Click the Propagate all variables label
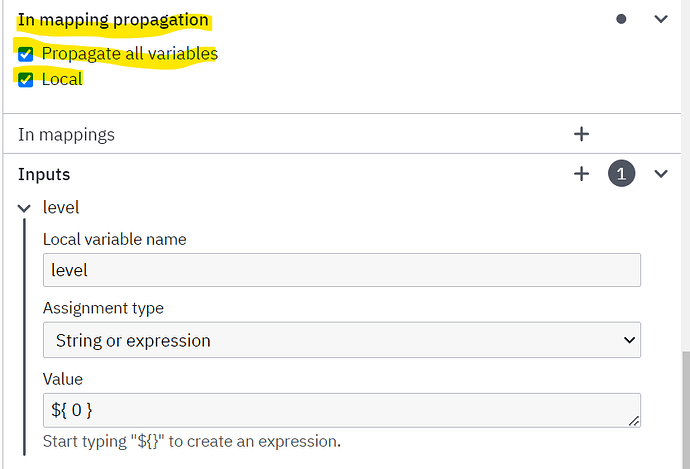The width and height of the screenshot is (690, 469). (130, 54)
